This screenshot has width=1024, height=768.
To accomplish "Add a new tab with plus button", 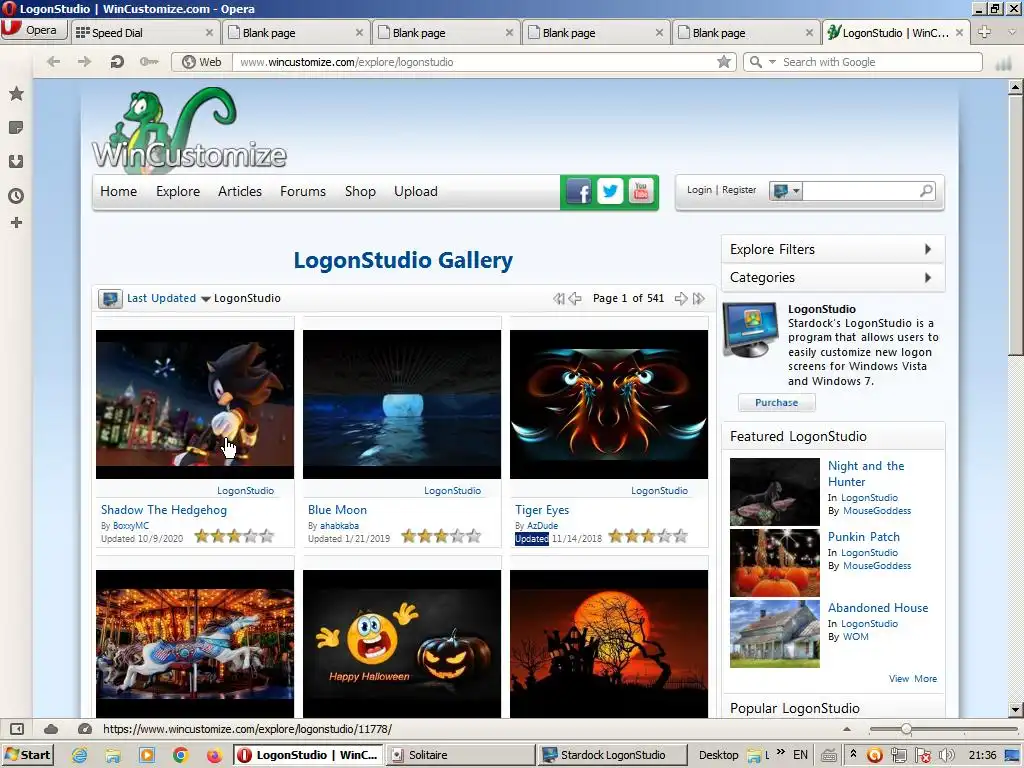I will [x=984, y=32].
